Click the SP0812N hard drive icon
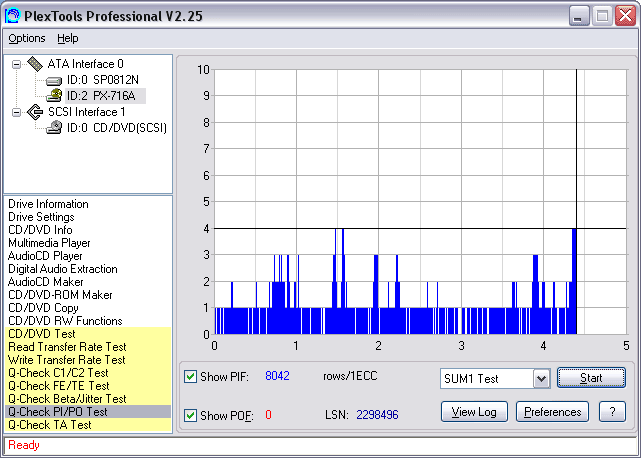This screenshot has width=641, height=458. pyautogui.click(x=54, y=81)
